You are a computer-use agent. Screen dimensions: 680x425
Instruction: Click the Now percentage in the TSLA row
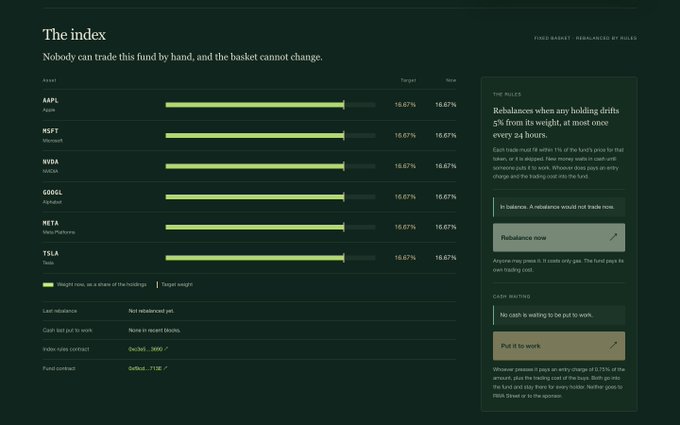pos(445,258)
